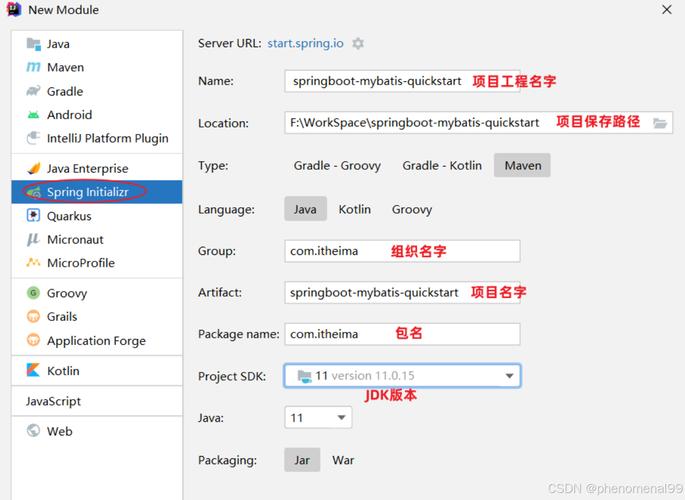Open the Project SDK dropdown
This screenshot has width=685, height=500.
tap(402, 376)
